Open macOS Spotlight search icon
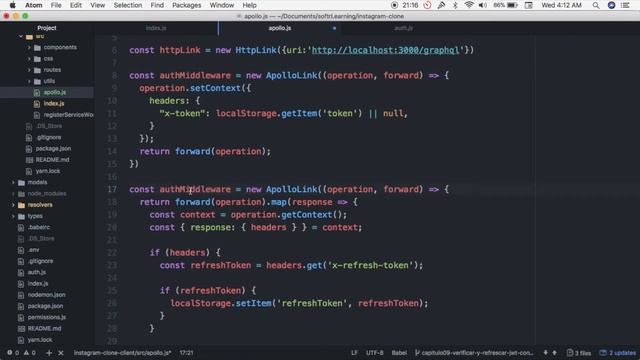The image size is (640, 360). coord(596,5)
